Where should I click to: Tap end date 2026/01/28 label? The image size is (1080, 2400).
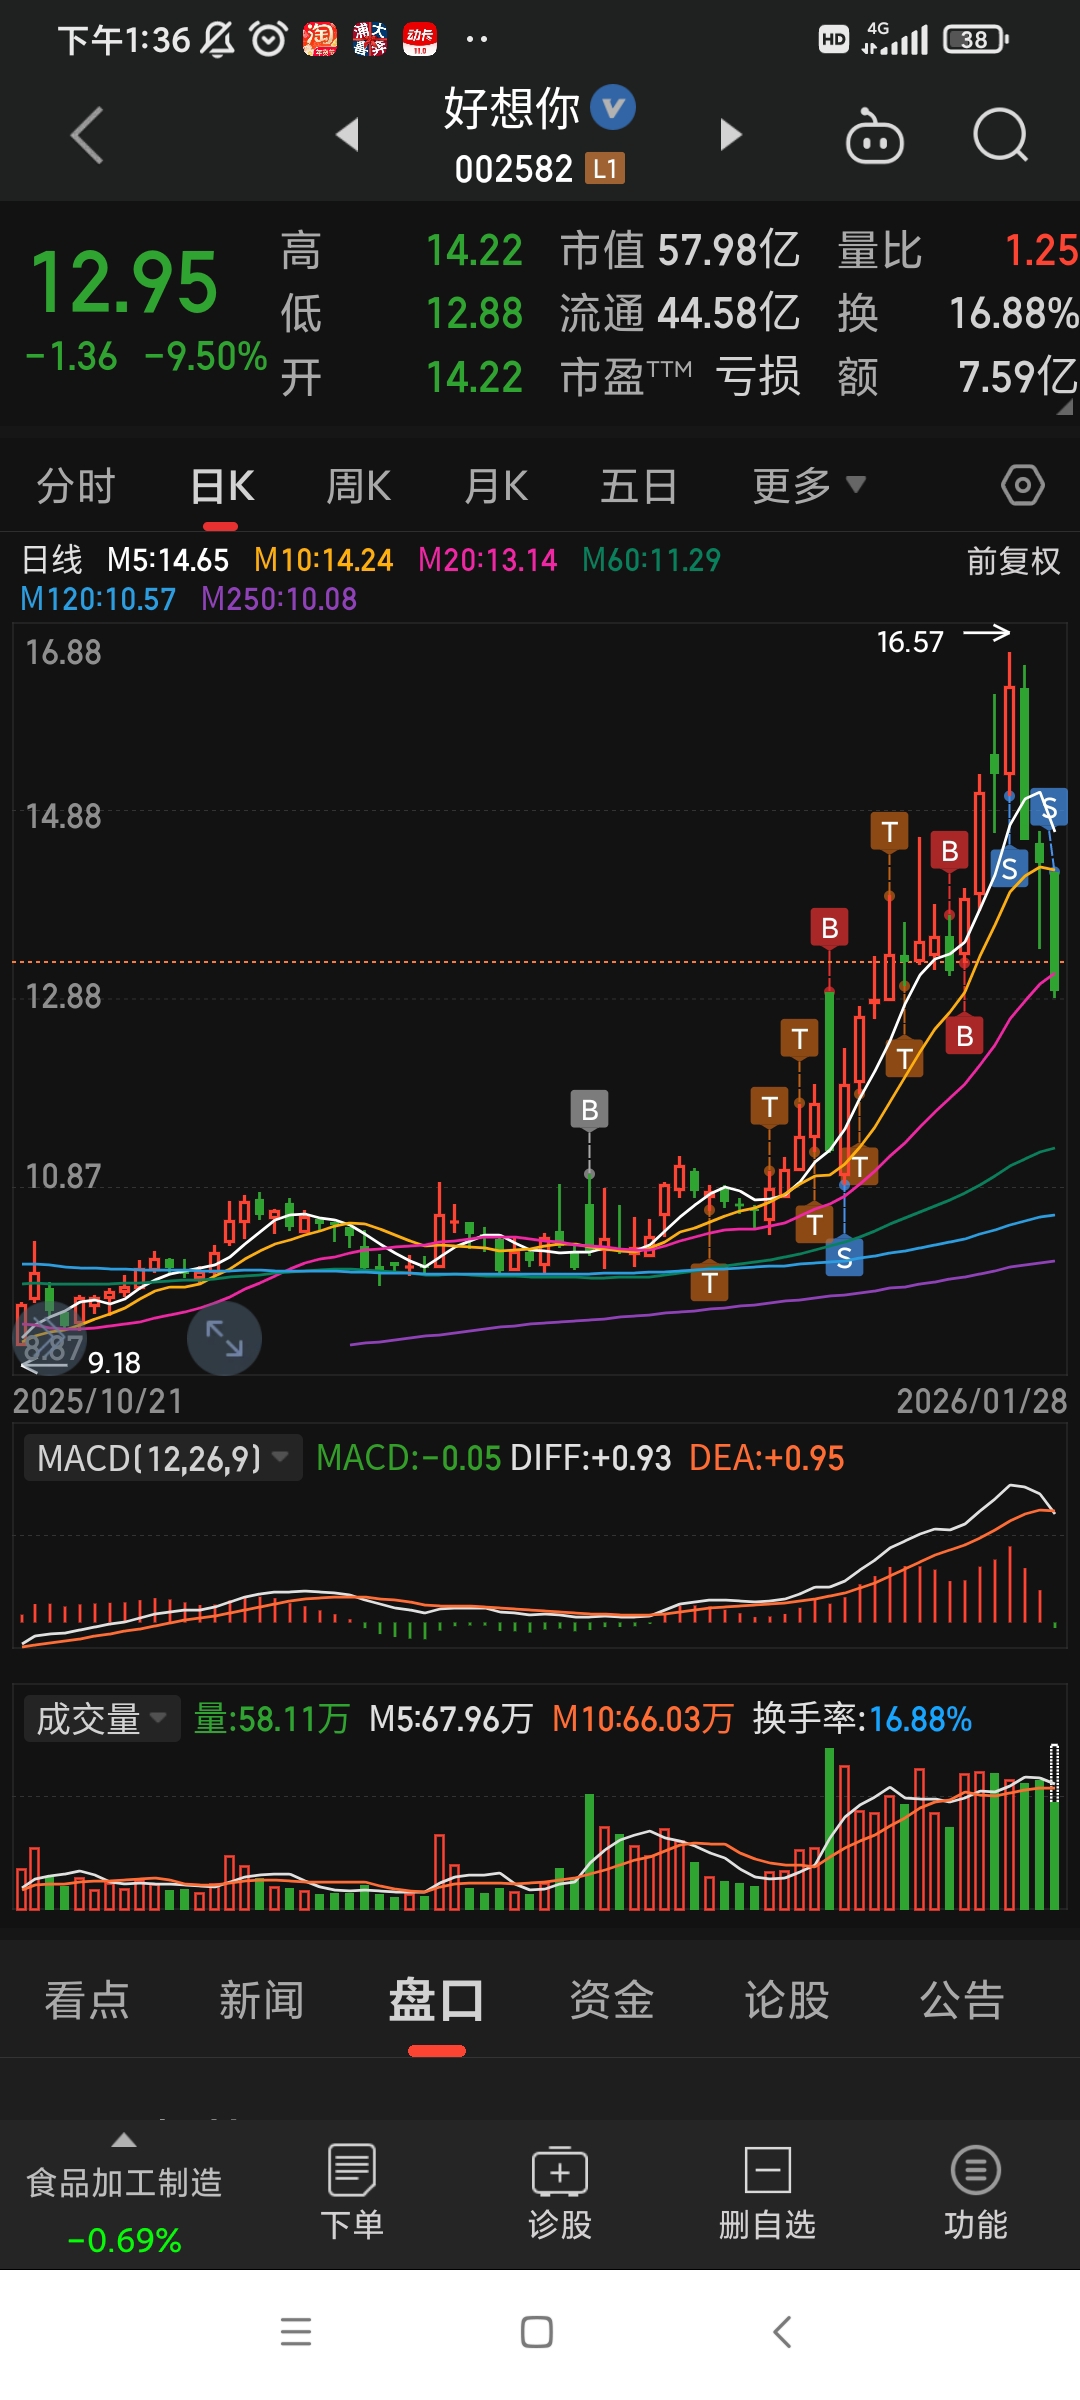pyautogui.click(x=982, y=1401)
